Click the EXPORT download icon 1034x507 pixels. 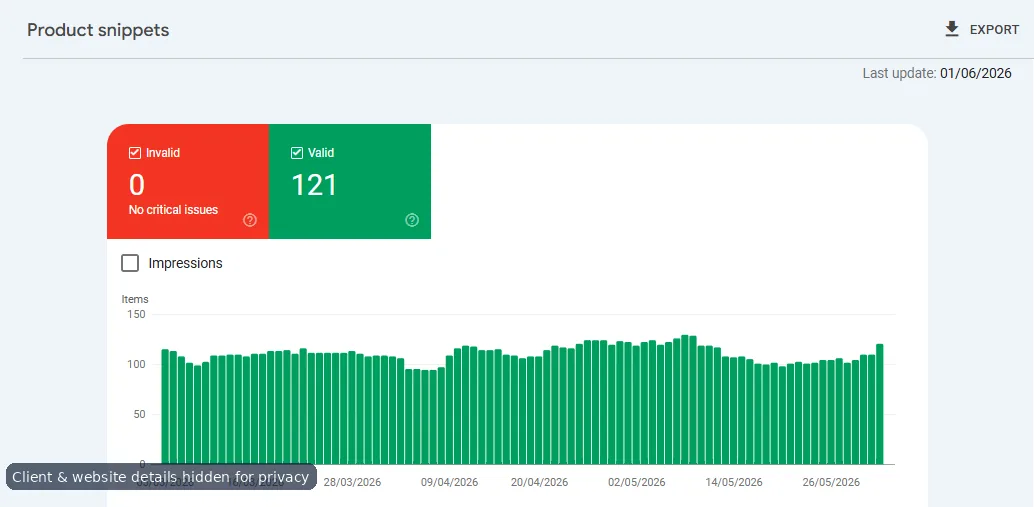tap(952, 30)
